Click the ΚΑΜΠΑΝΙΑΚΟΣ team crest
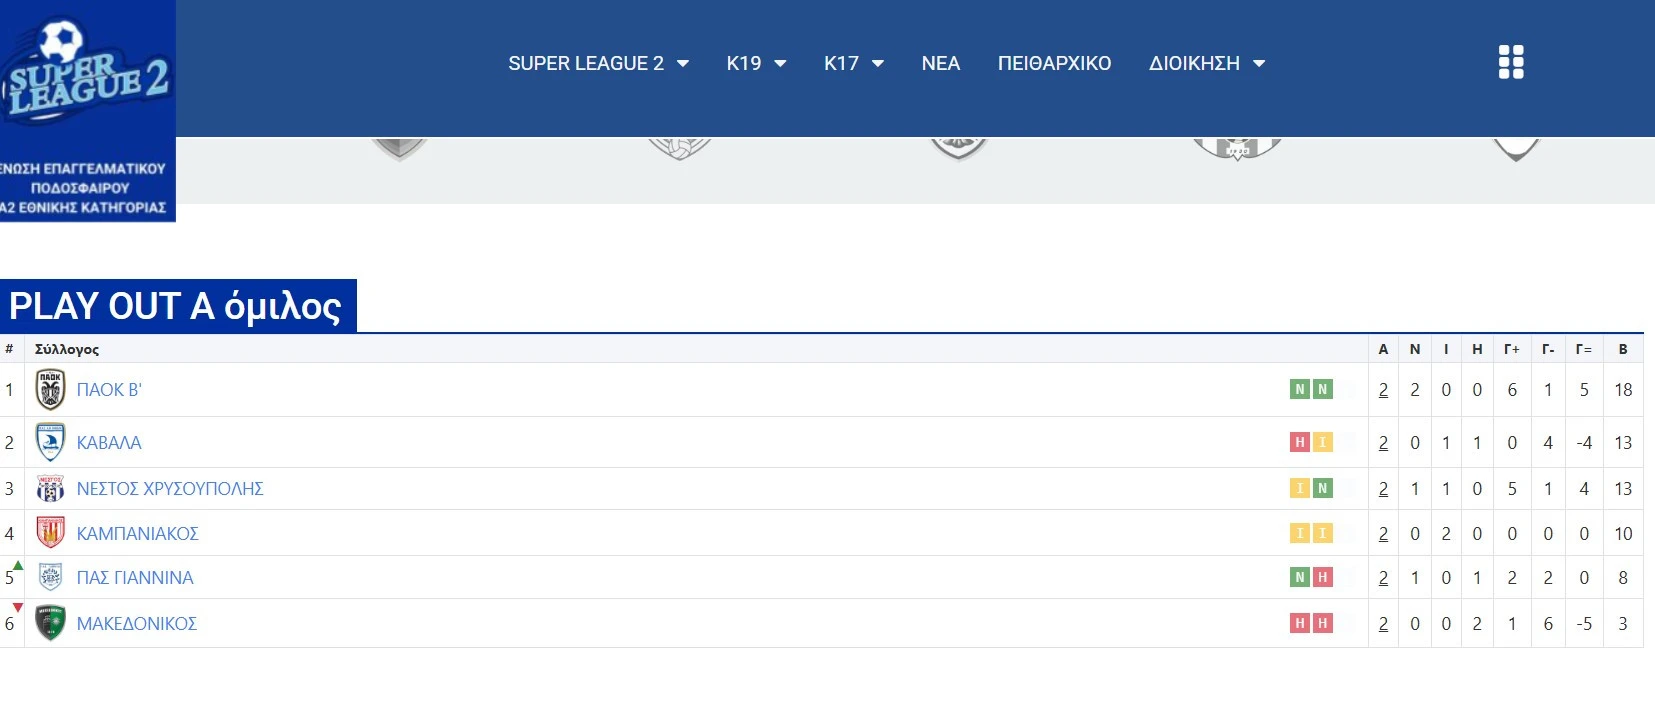 tap(50, 533)
